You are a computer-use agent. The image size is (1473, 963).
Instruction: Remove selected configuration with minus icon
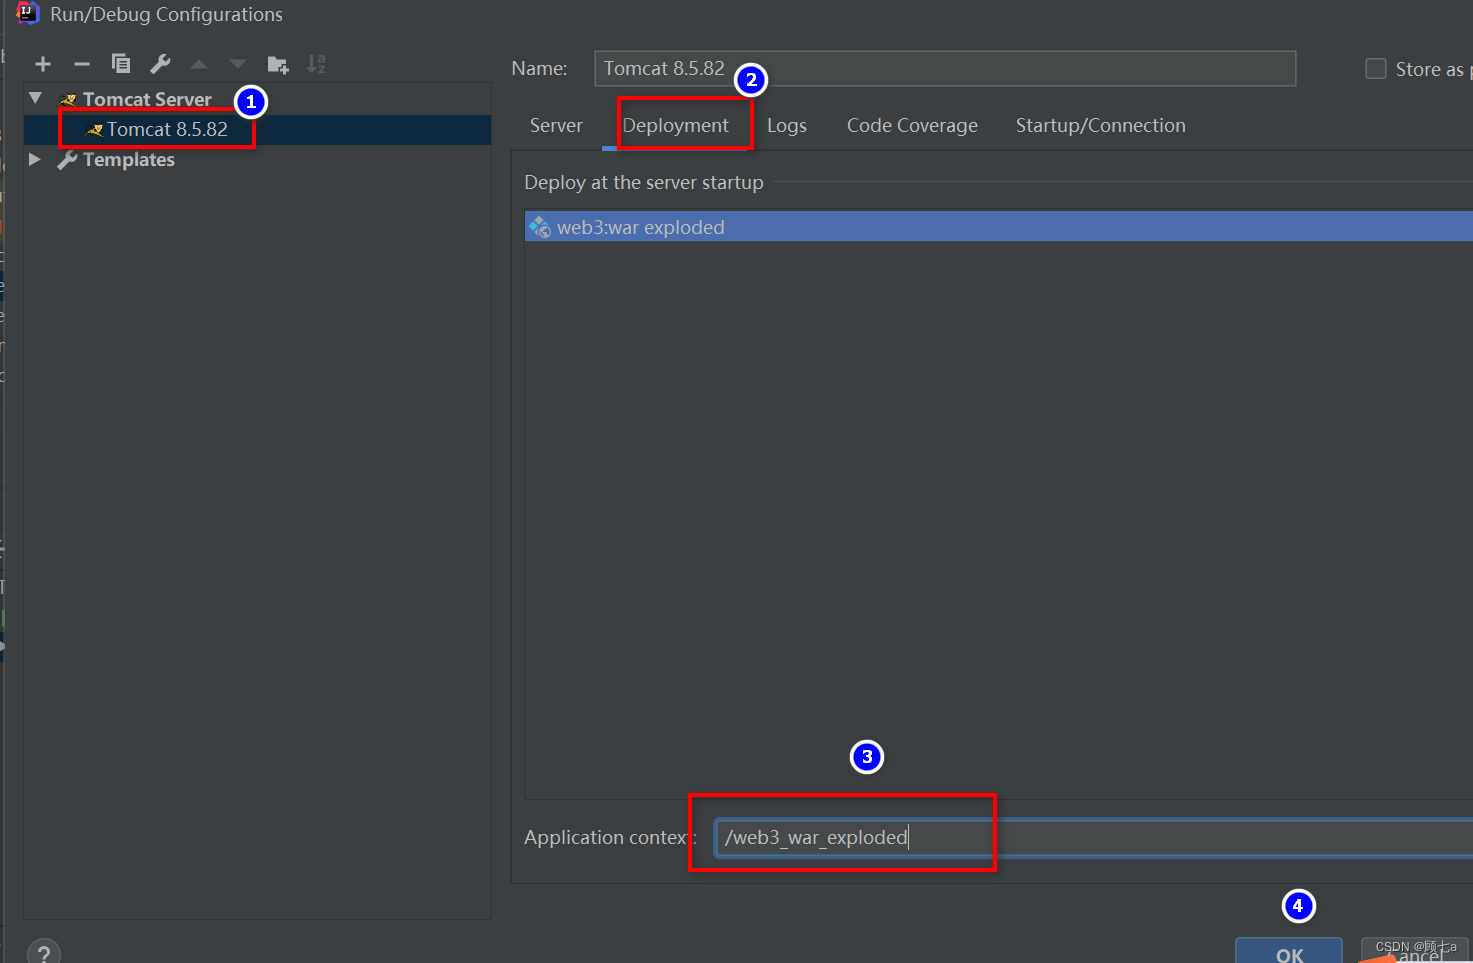pyautogui.click(x=82, y=64)
